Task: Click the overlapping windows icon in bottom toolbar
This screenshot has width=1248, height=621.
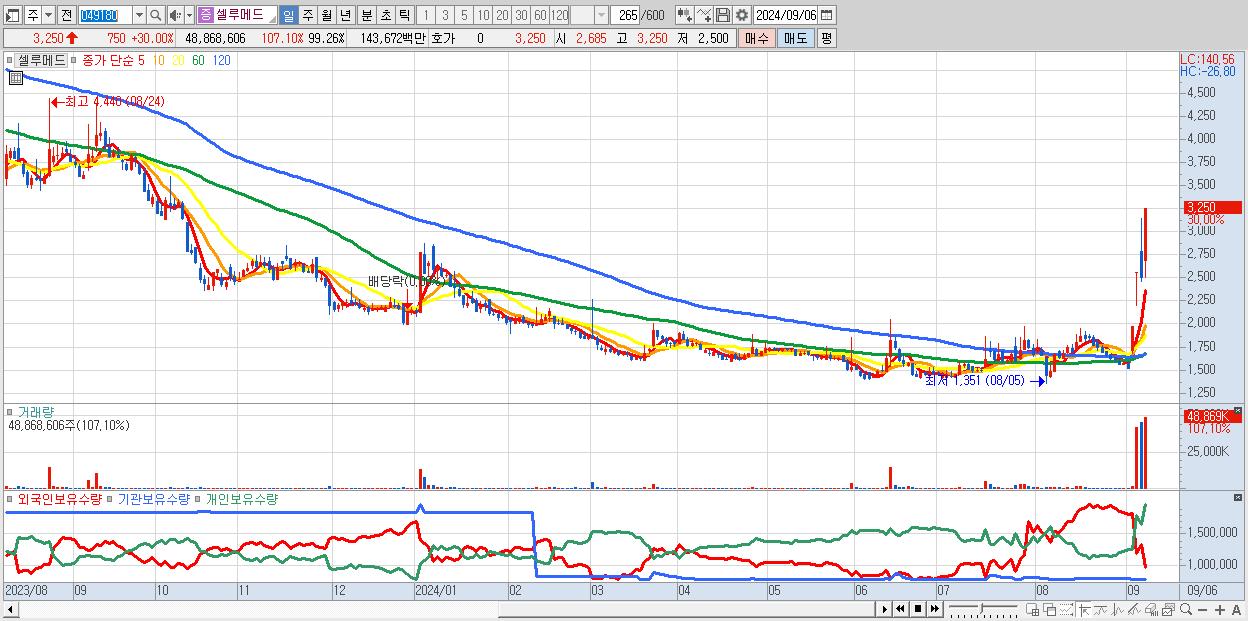Action: click(1050, 609)
